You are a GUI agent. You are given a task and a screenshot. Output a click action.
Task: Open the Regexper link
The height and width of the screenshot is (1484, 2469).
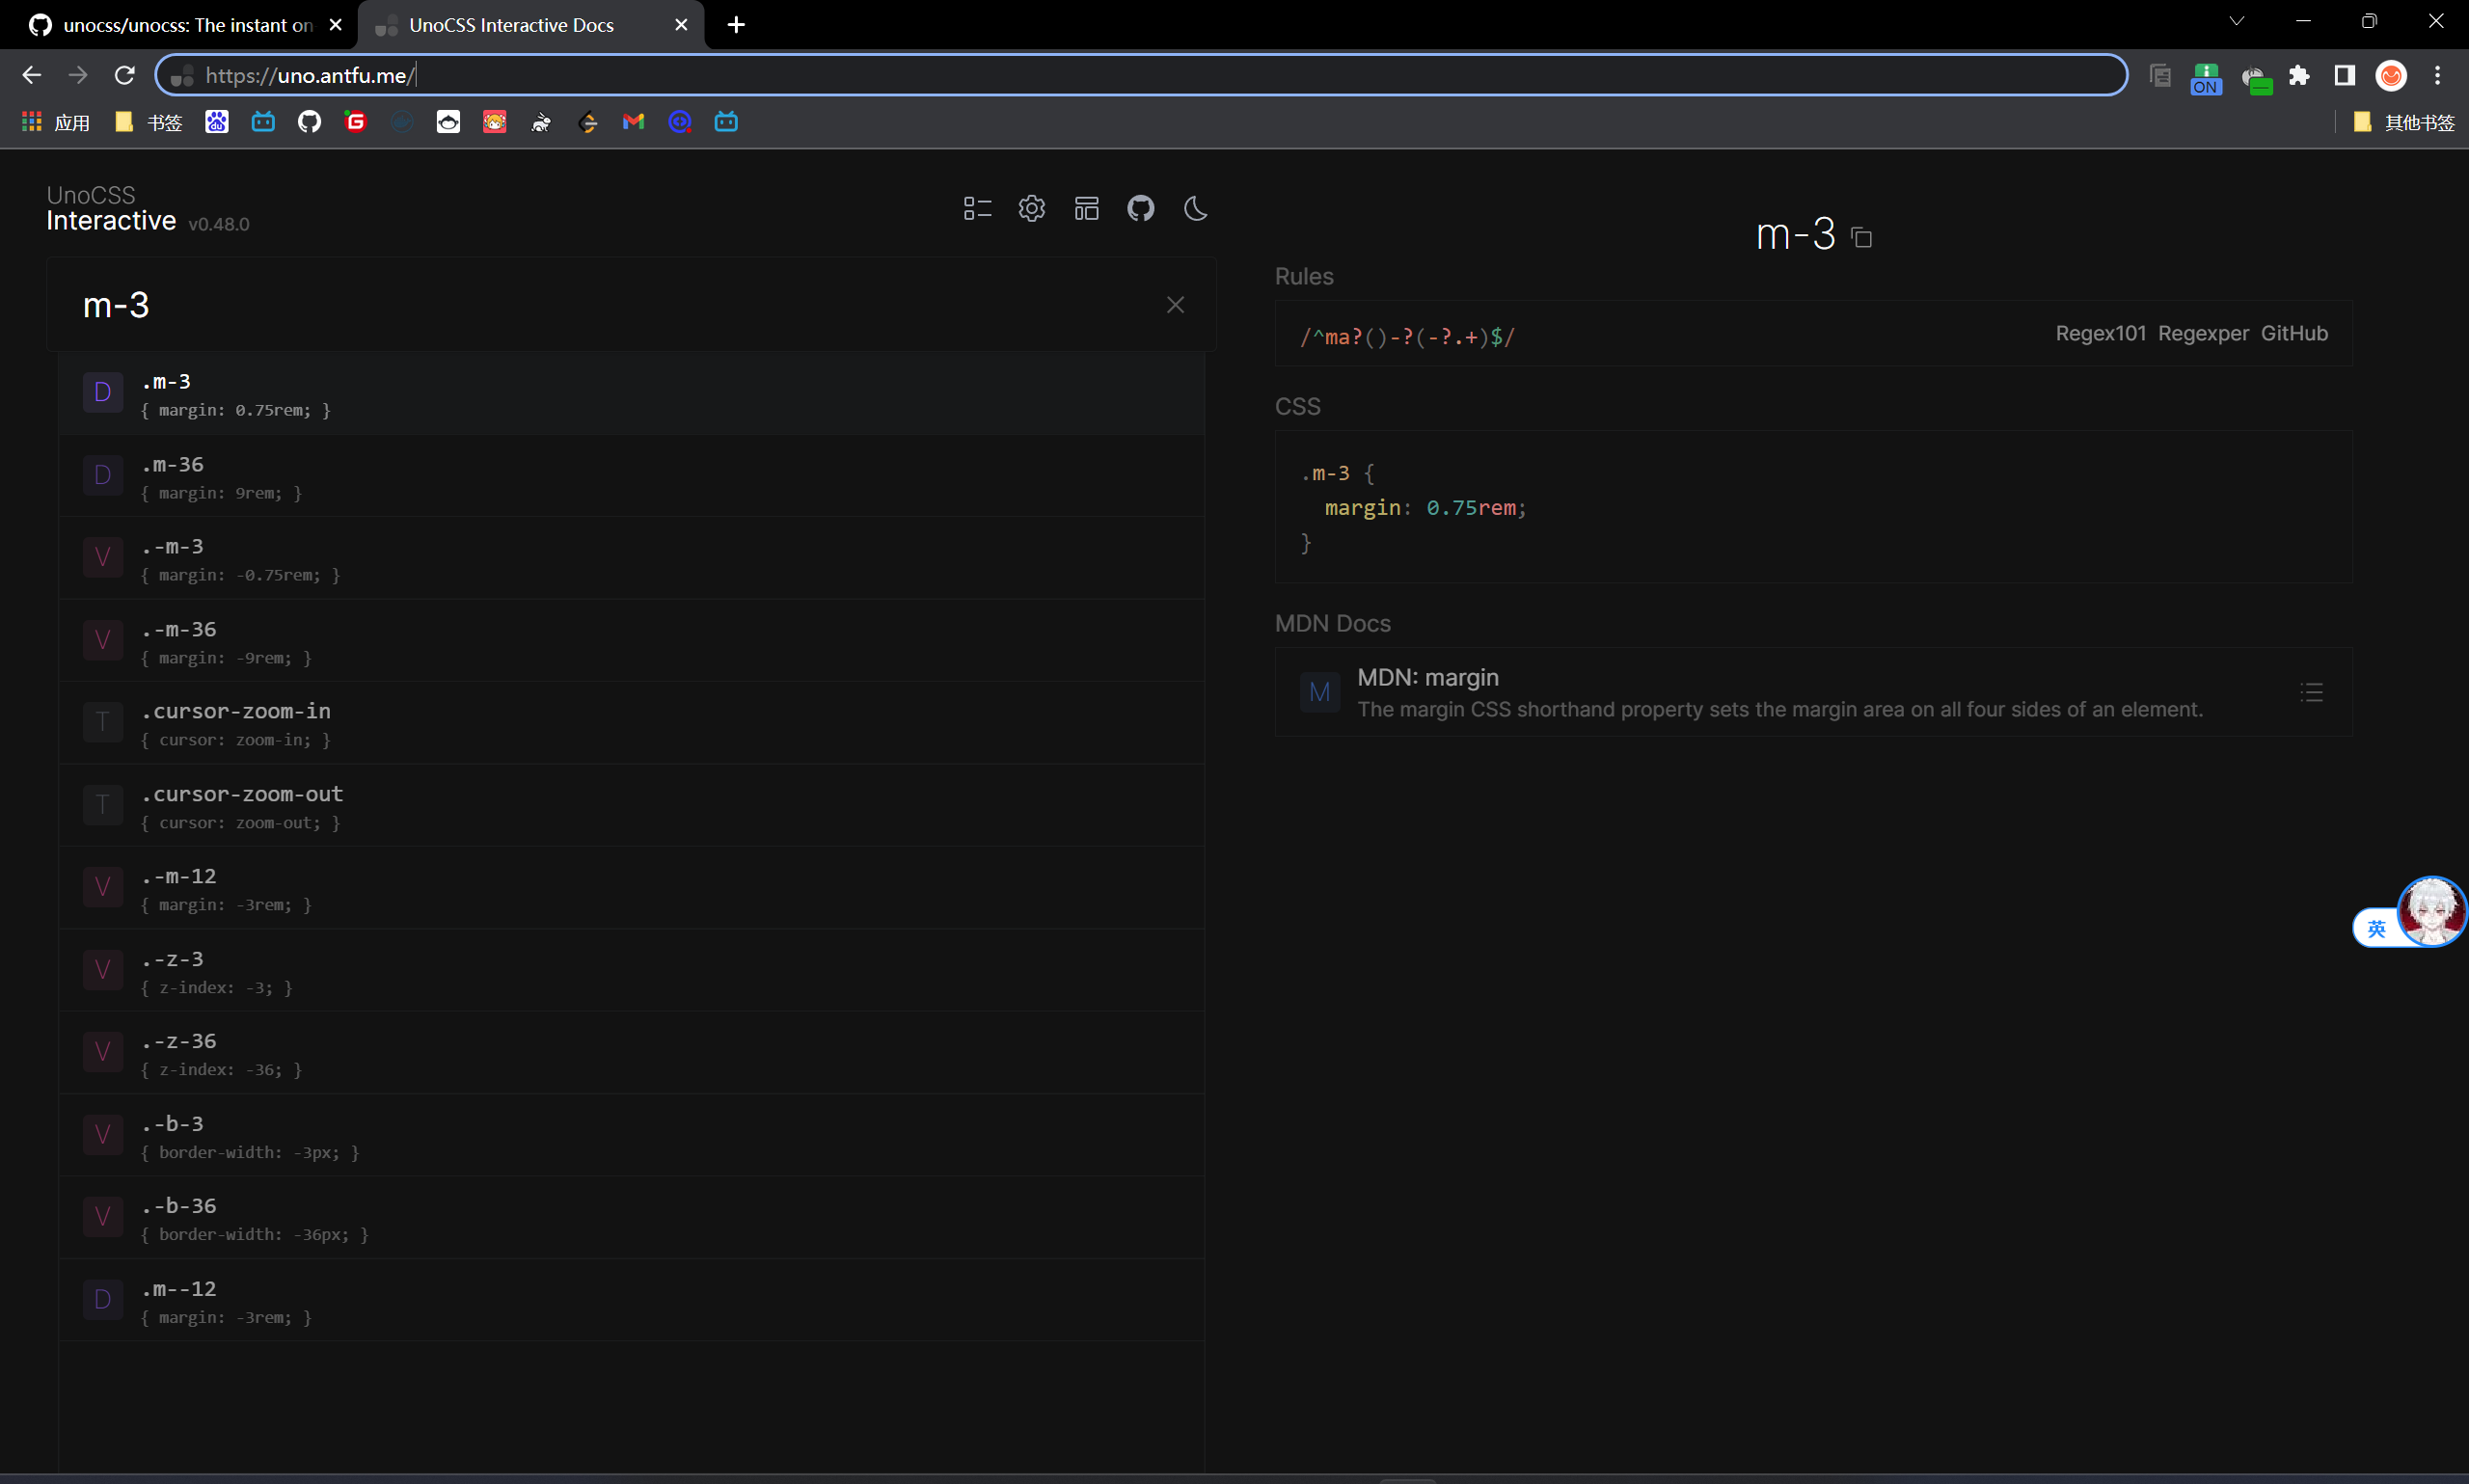[2203, 333]
